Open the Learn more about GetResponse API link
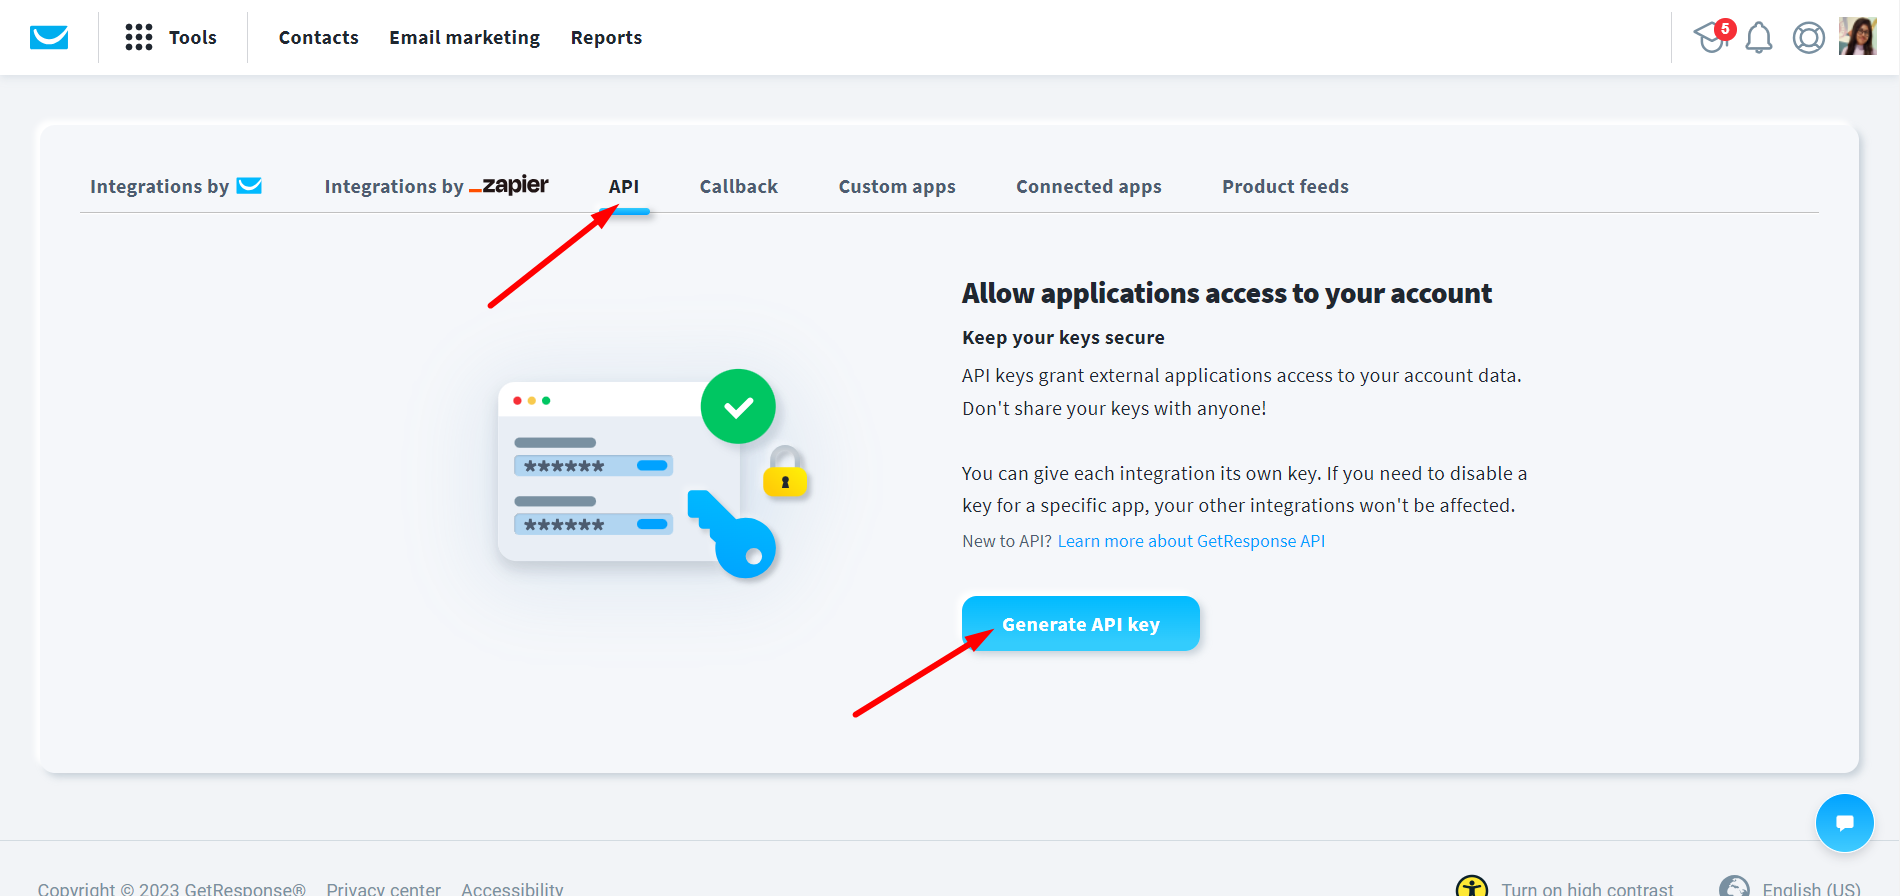The width and height of the screenshot is (1900, 896). (x=1191, y=541)
